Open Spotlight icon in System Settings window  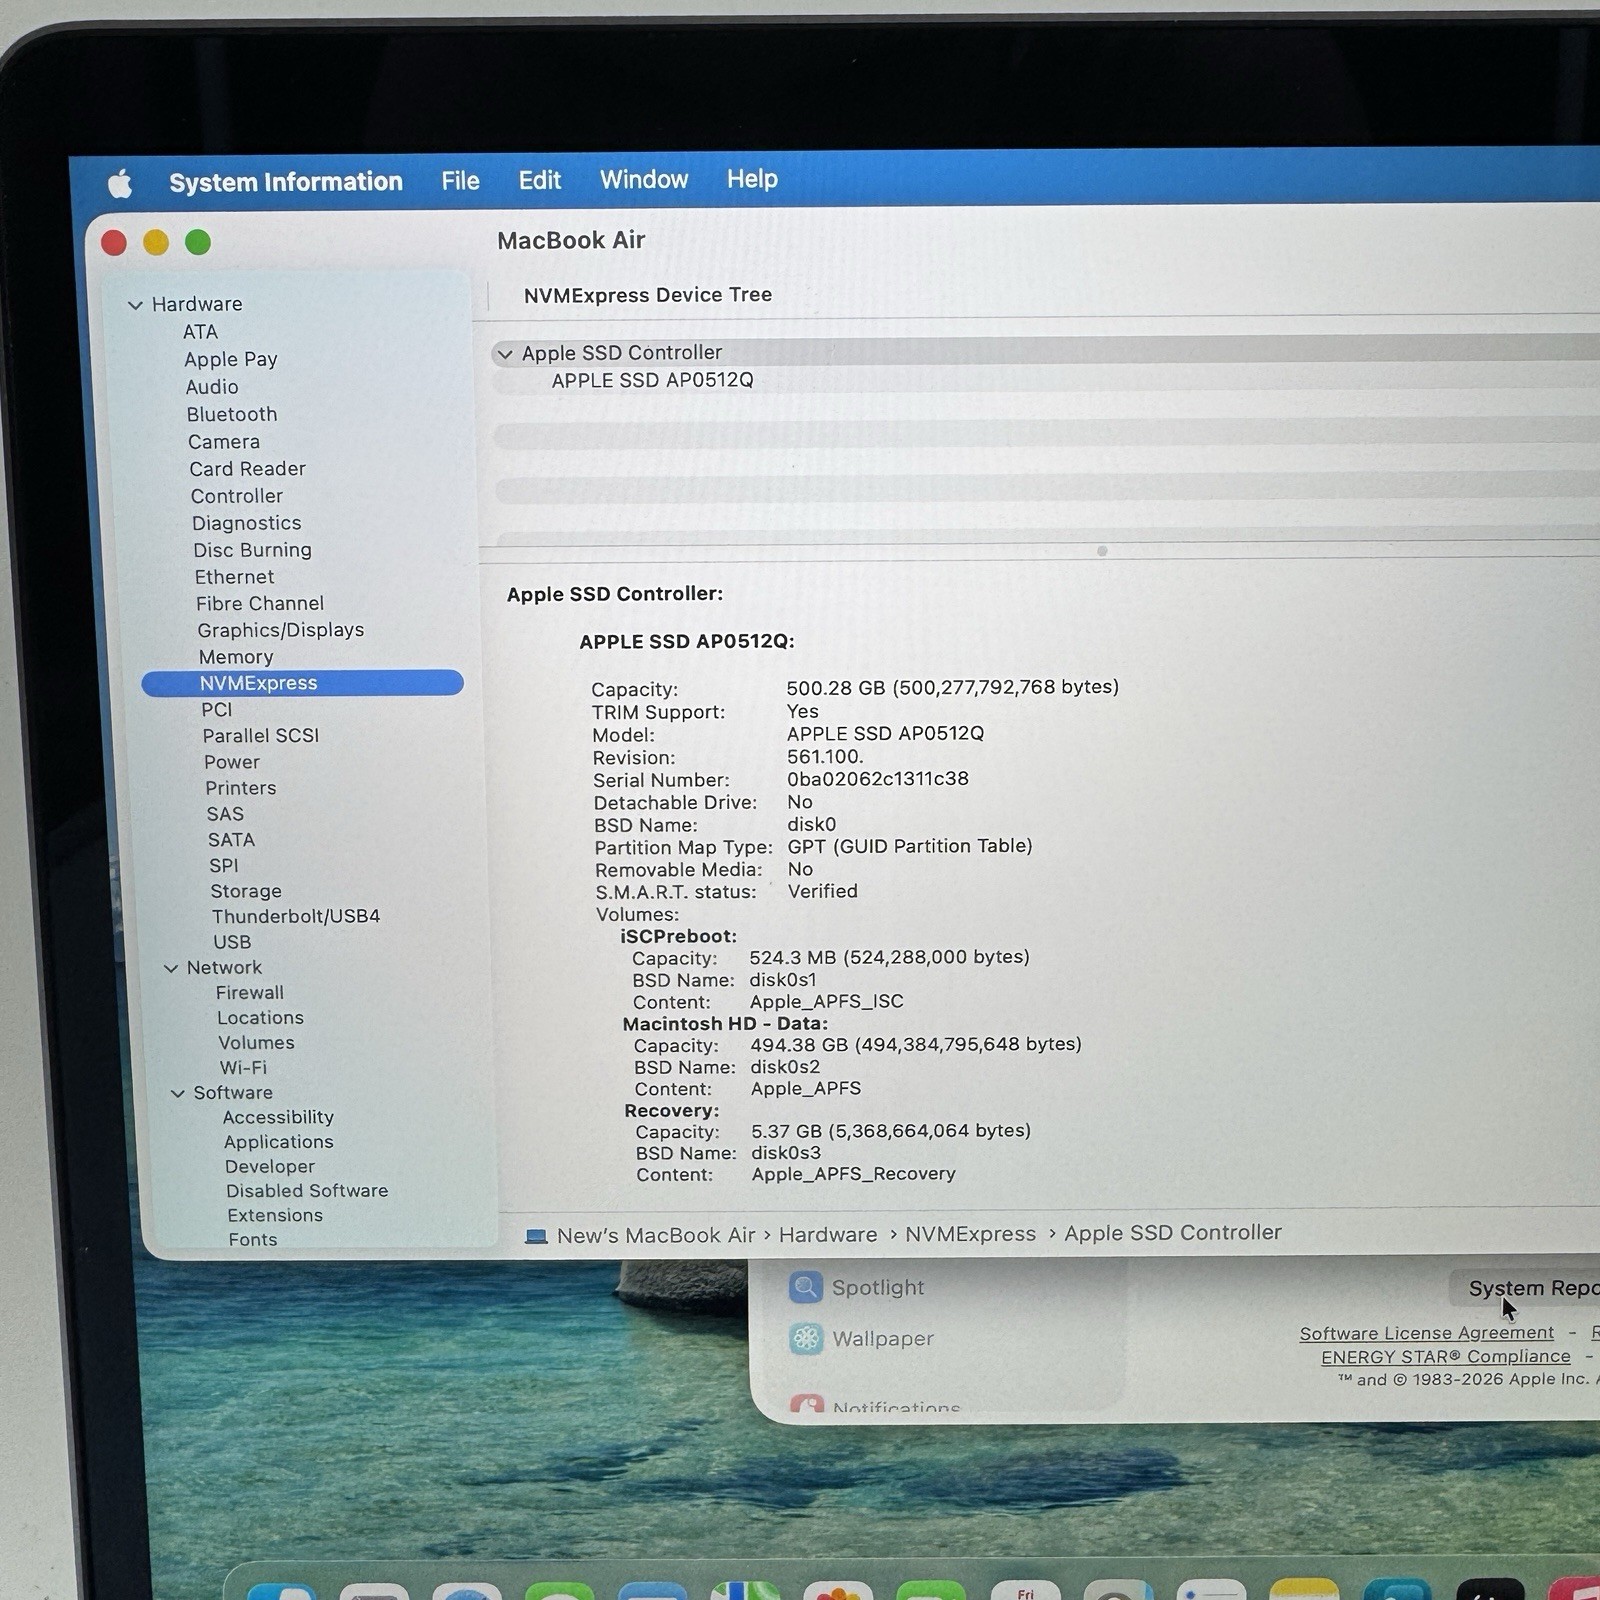805,1287
